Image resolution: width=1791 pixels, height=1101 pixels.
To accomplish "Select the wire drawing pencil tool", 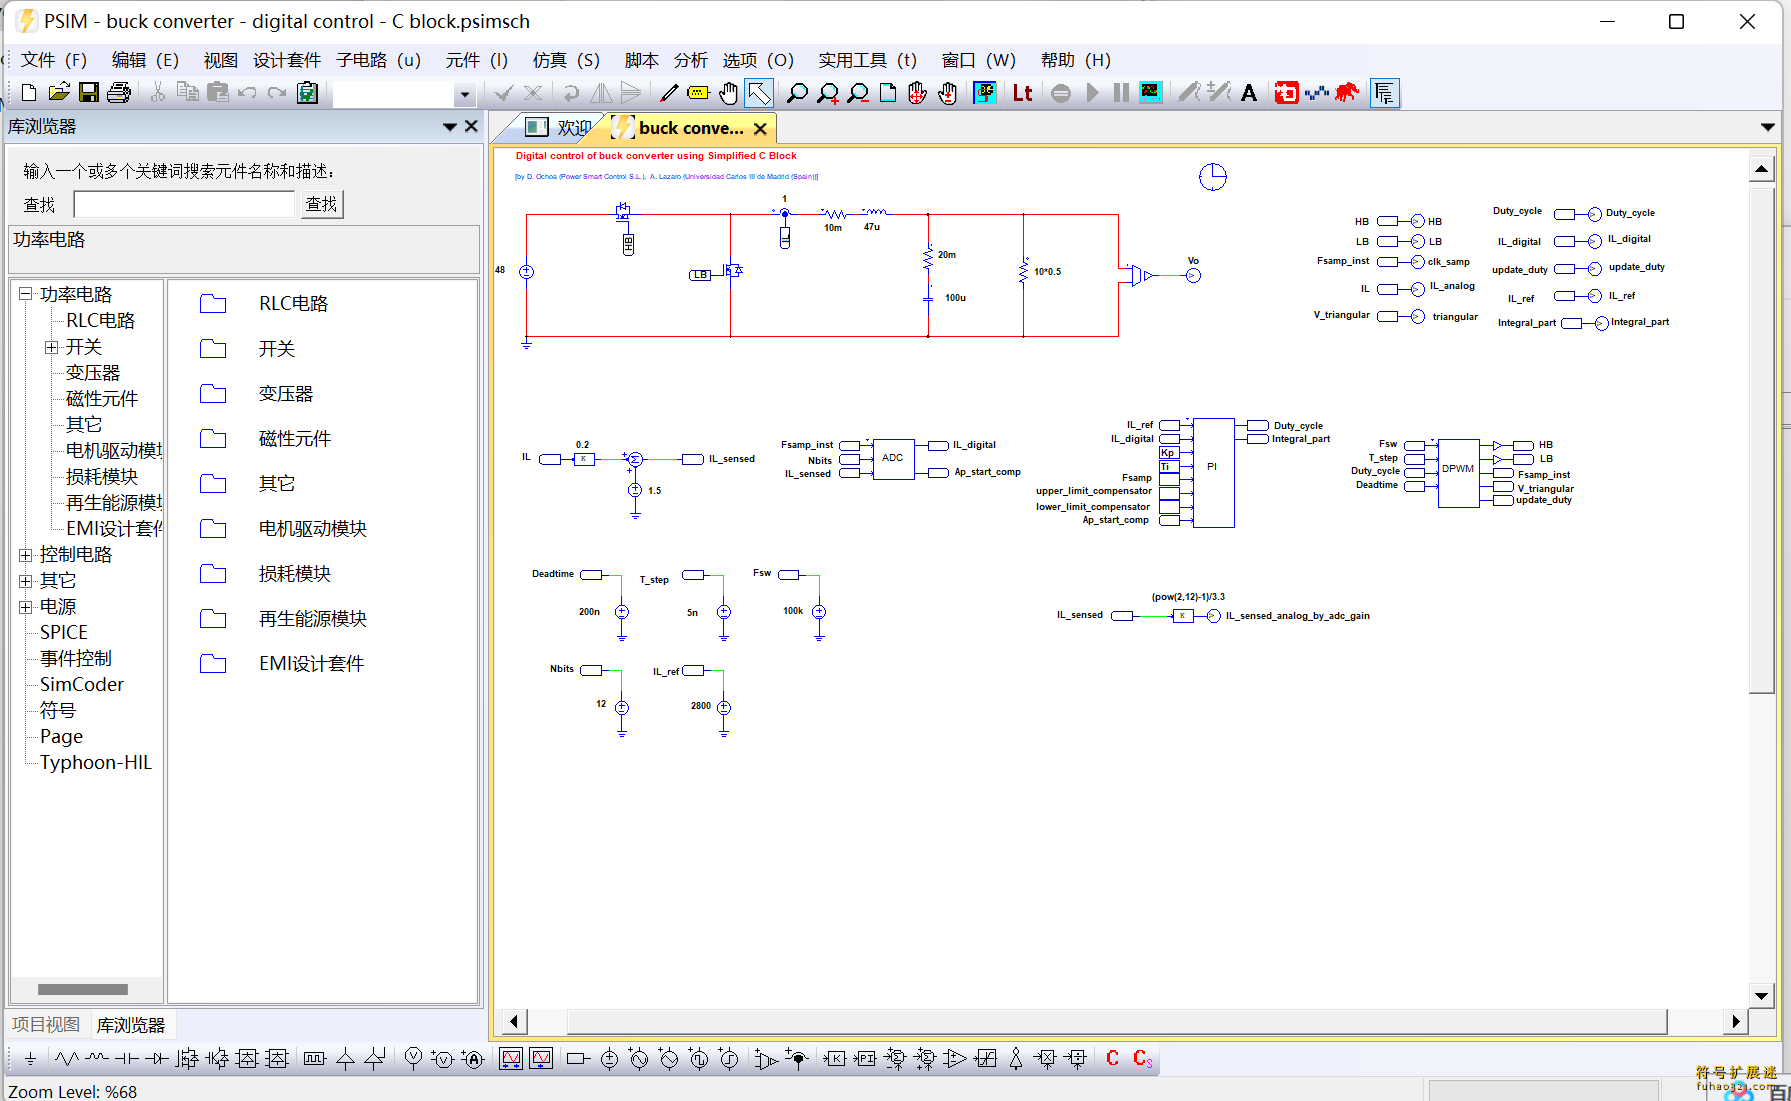I will click(669, 93).
